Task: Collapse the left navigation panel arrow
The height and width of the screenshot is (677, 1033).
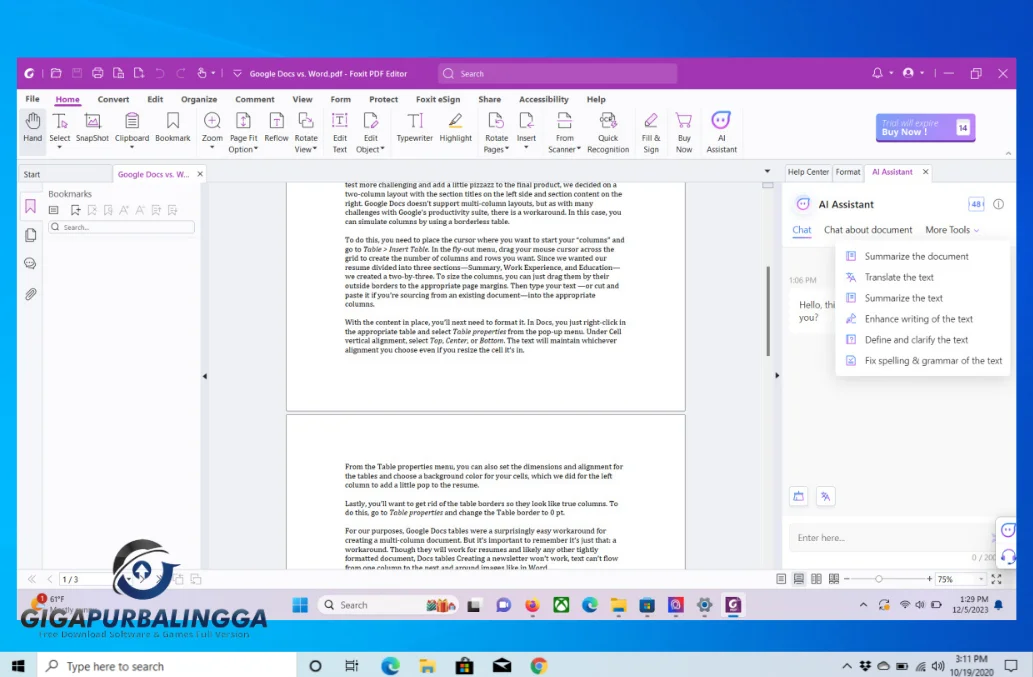Action: tap(205, 376)
